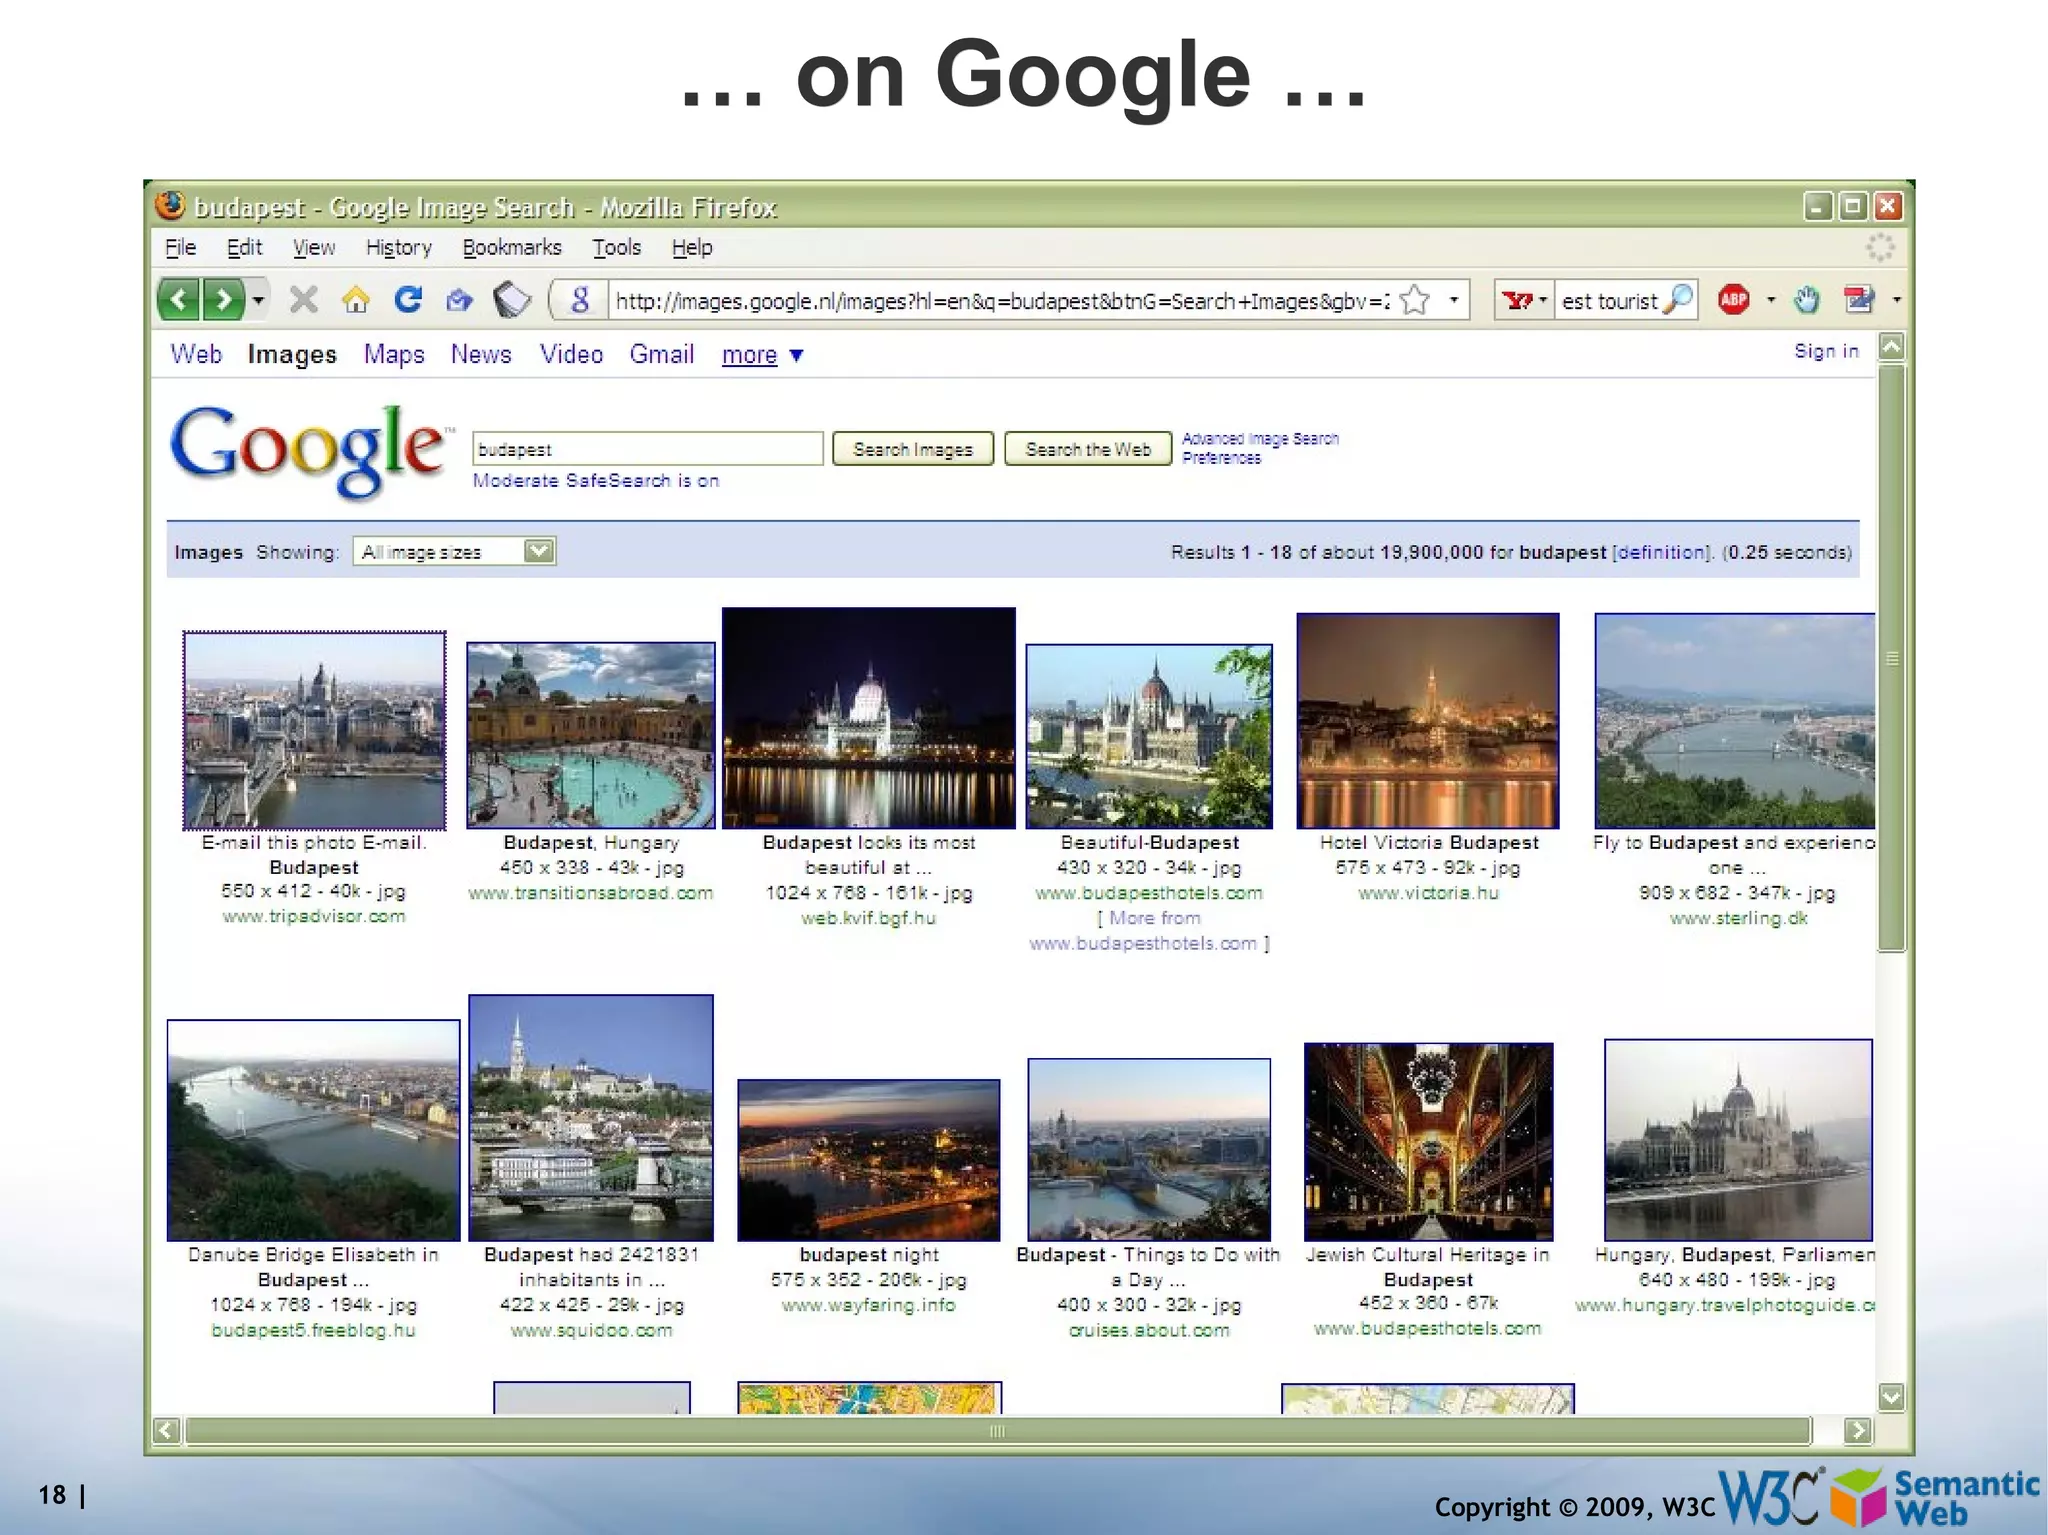Image resolution: width=2048 pixels, height=1535 pixels.
Task: Open the News link
Action: (x=481, y=354)
